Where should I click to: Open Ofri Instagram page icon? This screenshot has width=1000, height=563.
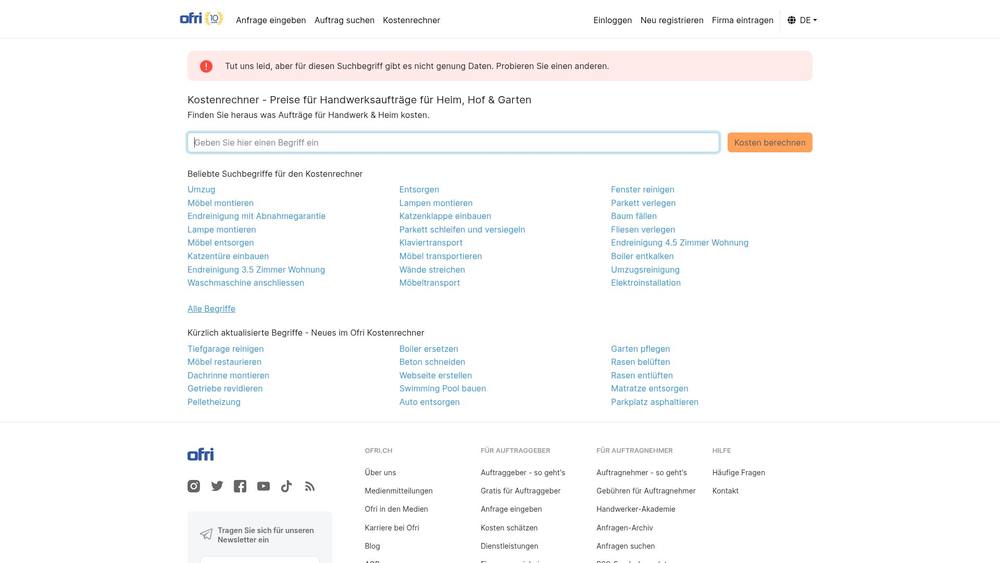[x=194, y=486]
